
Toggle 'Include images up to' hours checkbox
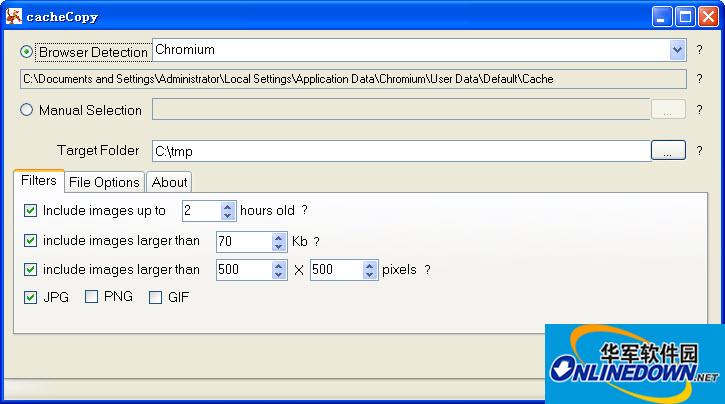tap(31, 211)
